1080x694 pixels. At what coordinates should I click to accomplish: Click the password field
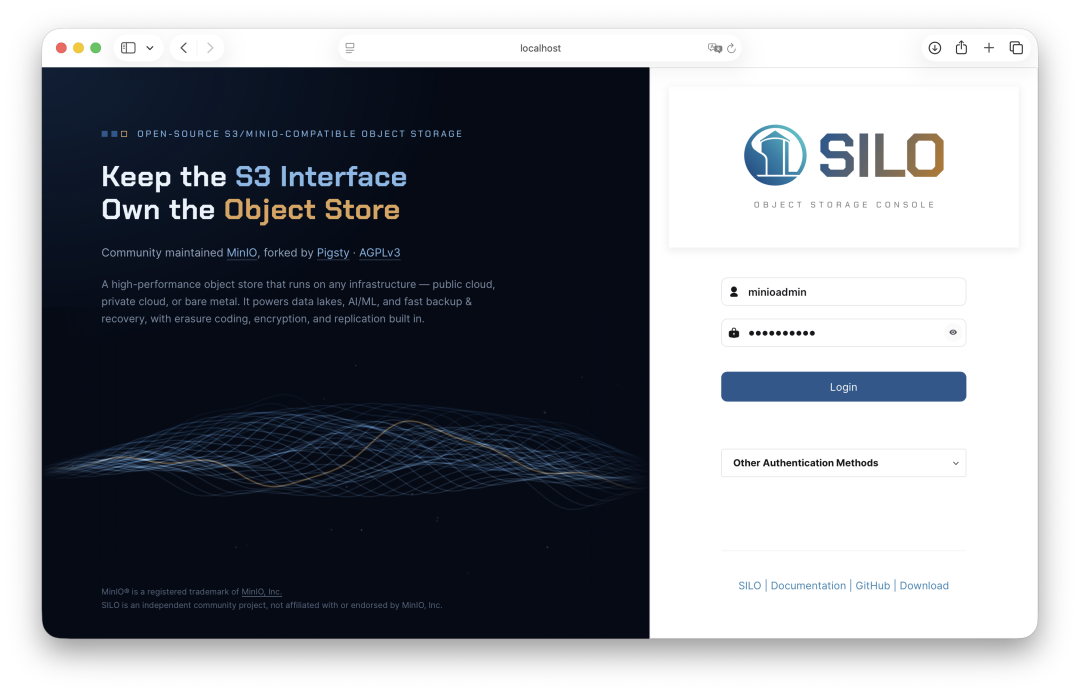[x=844, y=333]
